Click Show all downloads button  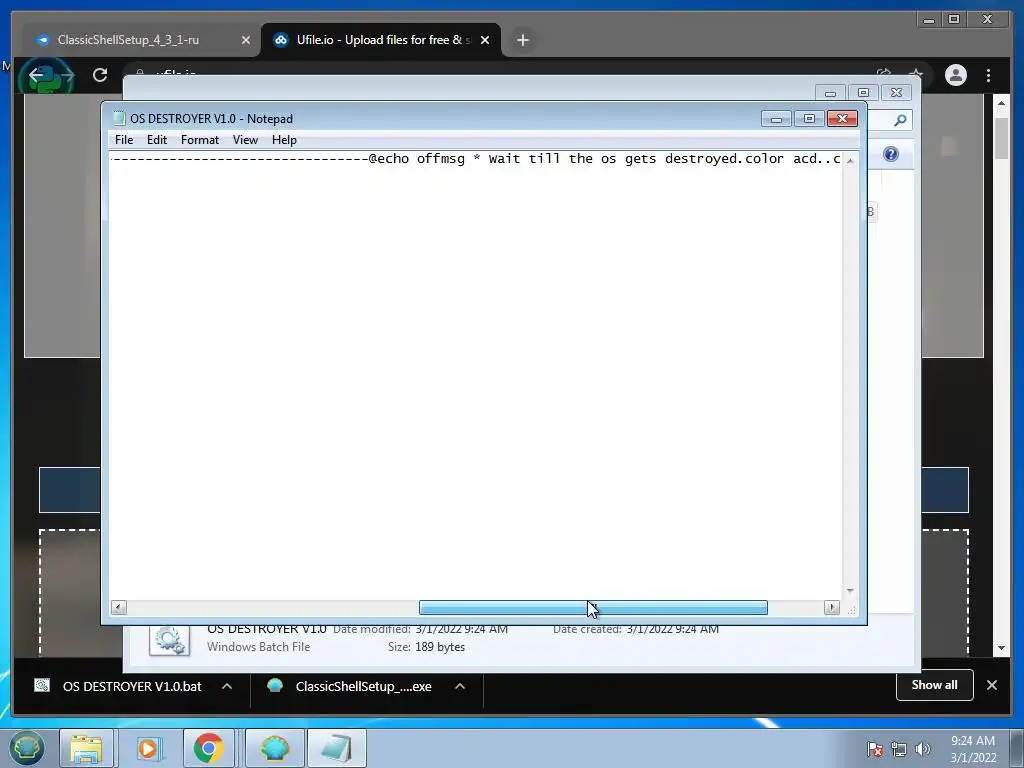click(x=935, y=685)
